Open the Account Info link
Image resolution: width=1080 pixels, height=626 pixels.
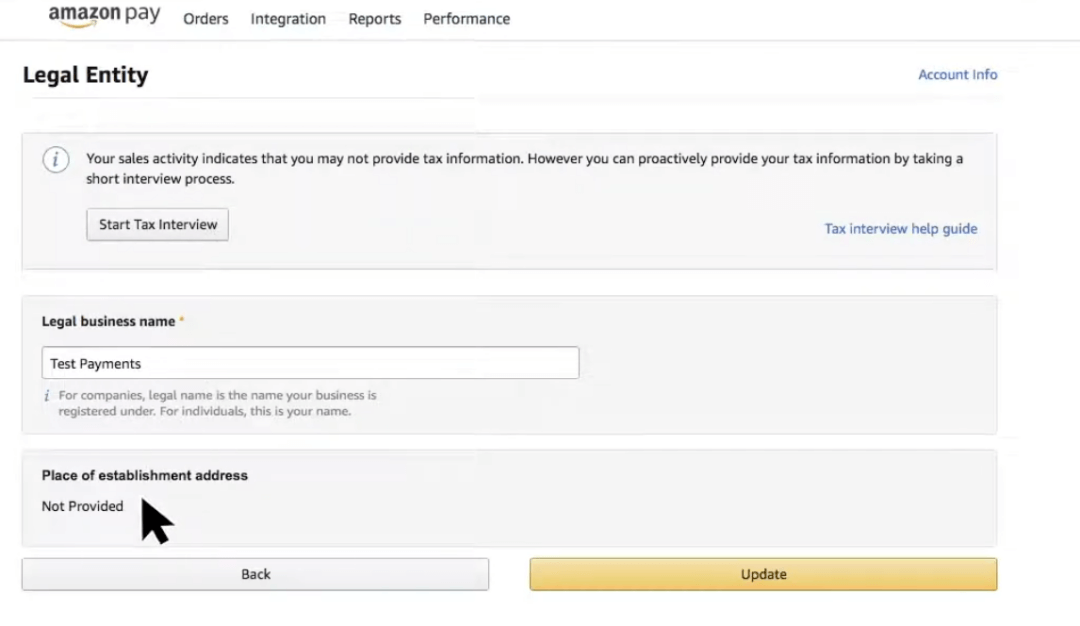[x=957, y=74]
